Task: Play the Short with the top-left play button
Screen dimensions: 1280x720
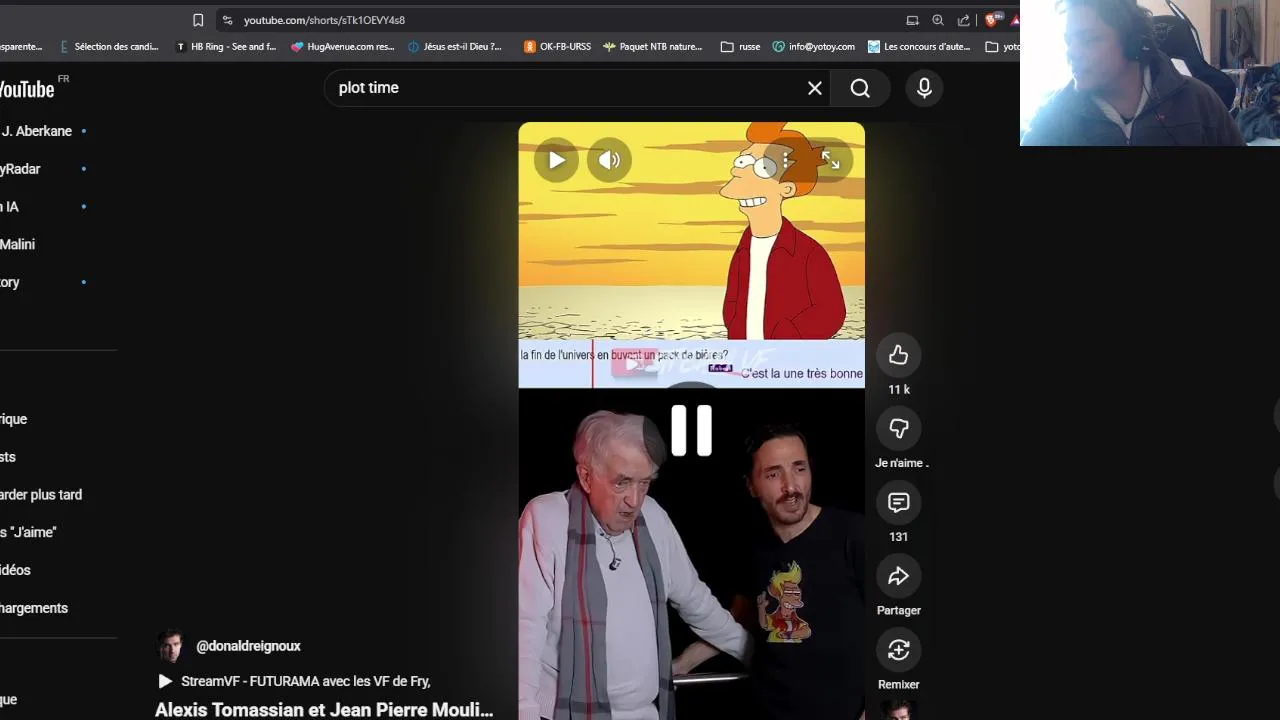Action: point(556,160)
